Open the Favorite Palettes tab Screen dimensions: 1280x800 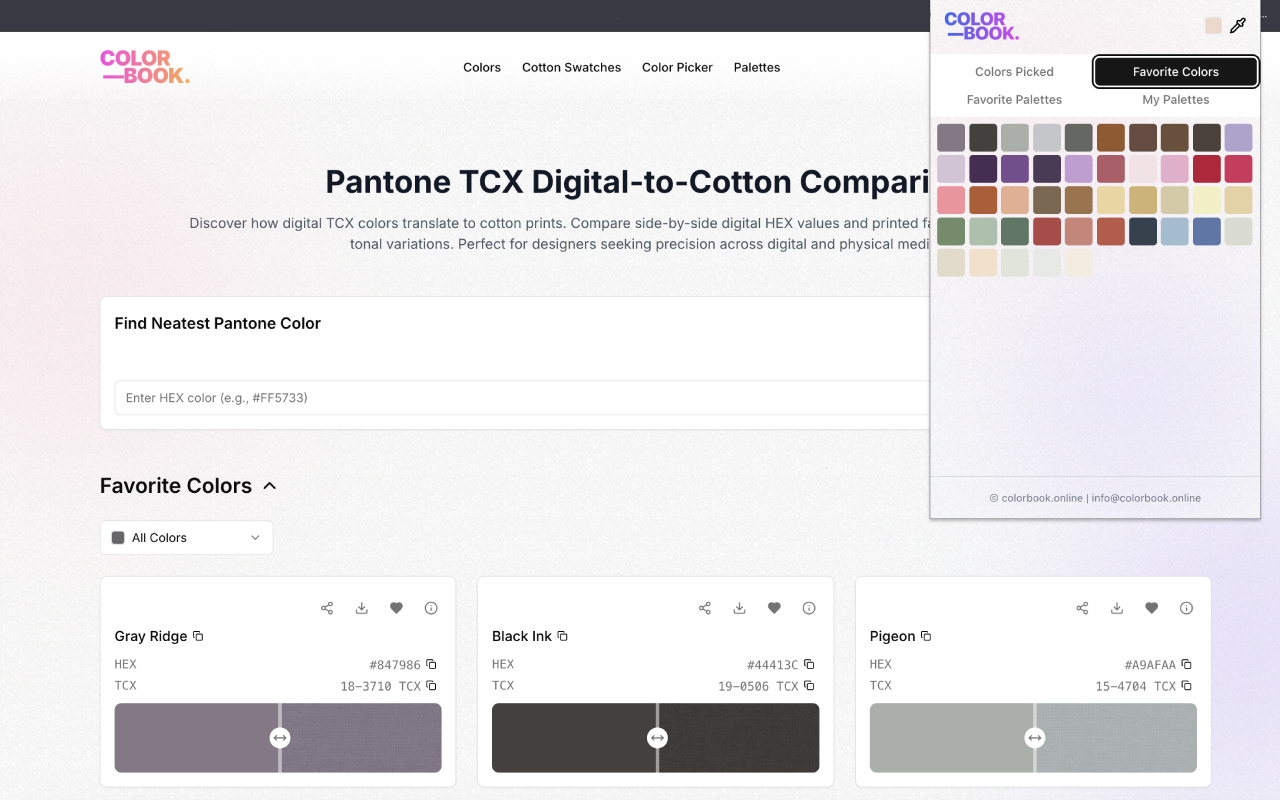point(1014,100)
